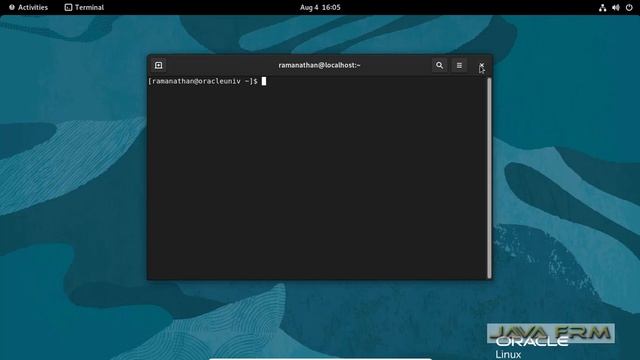Image resolution: width=640 pixels, height=360 pixels.
Task: Open a new terminal tab
Action: coord(159,65)
